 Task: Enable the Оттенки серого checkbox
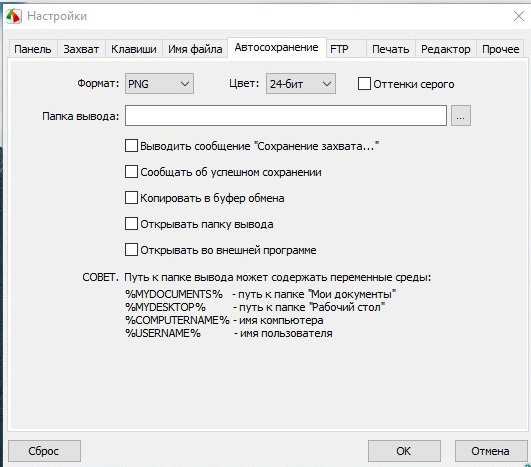coord(364,84)
